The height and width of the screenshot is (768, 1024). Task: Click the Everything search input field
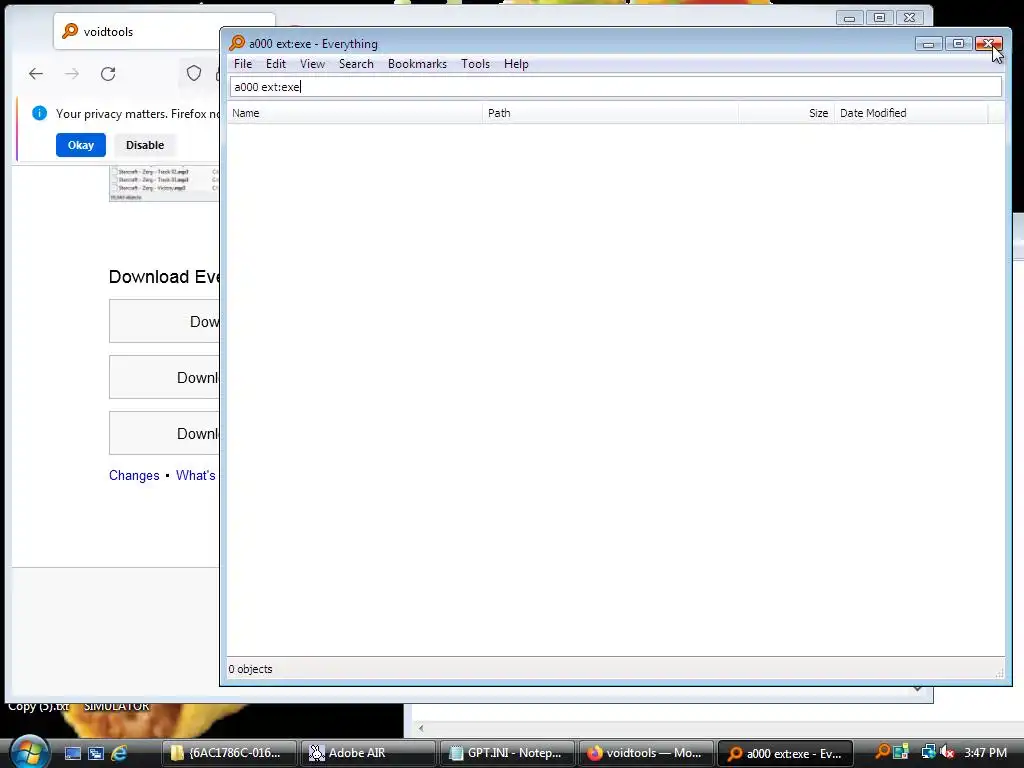point(615,87)
